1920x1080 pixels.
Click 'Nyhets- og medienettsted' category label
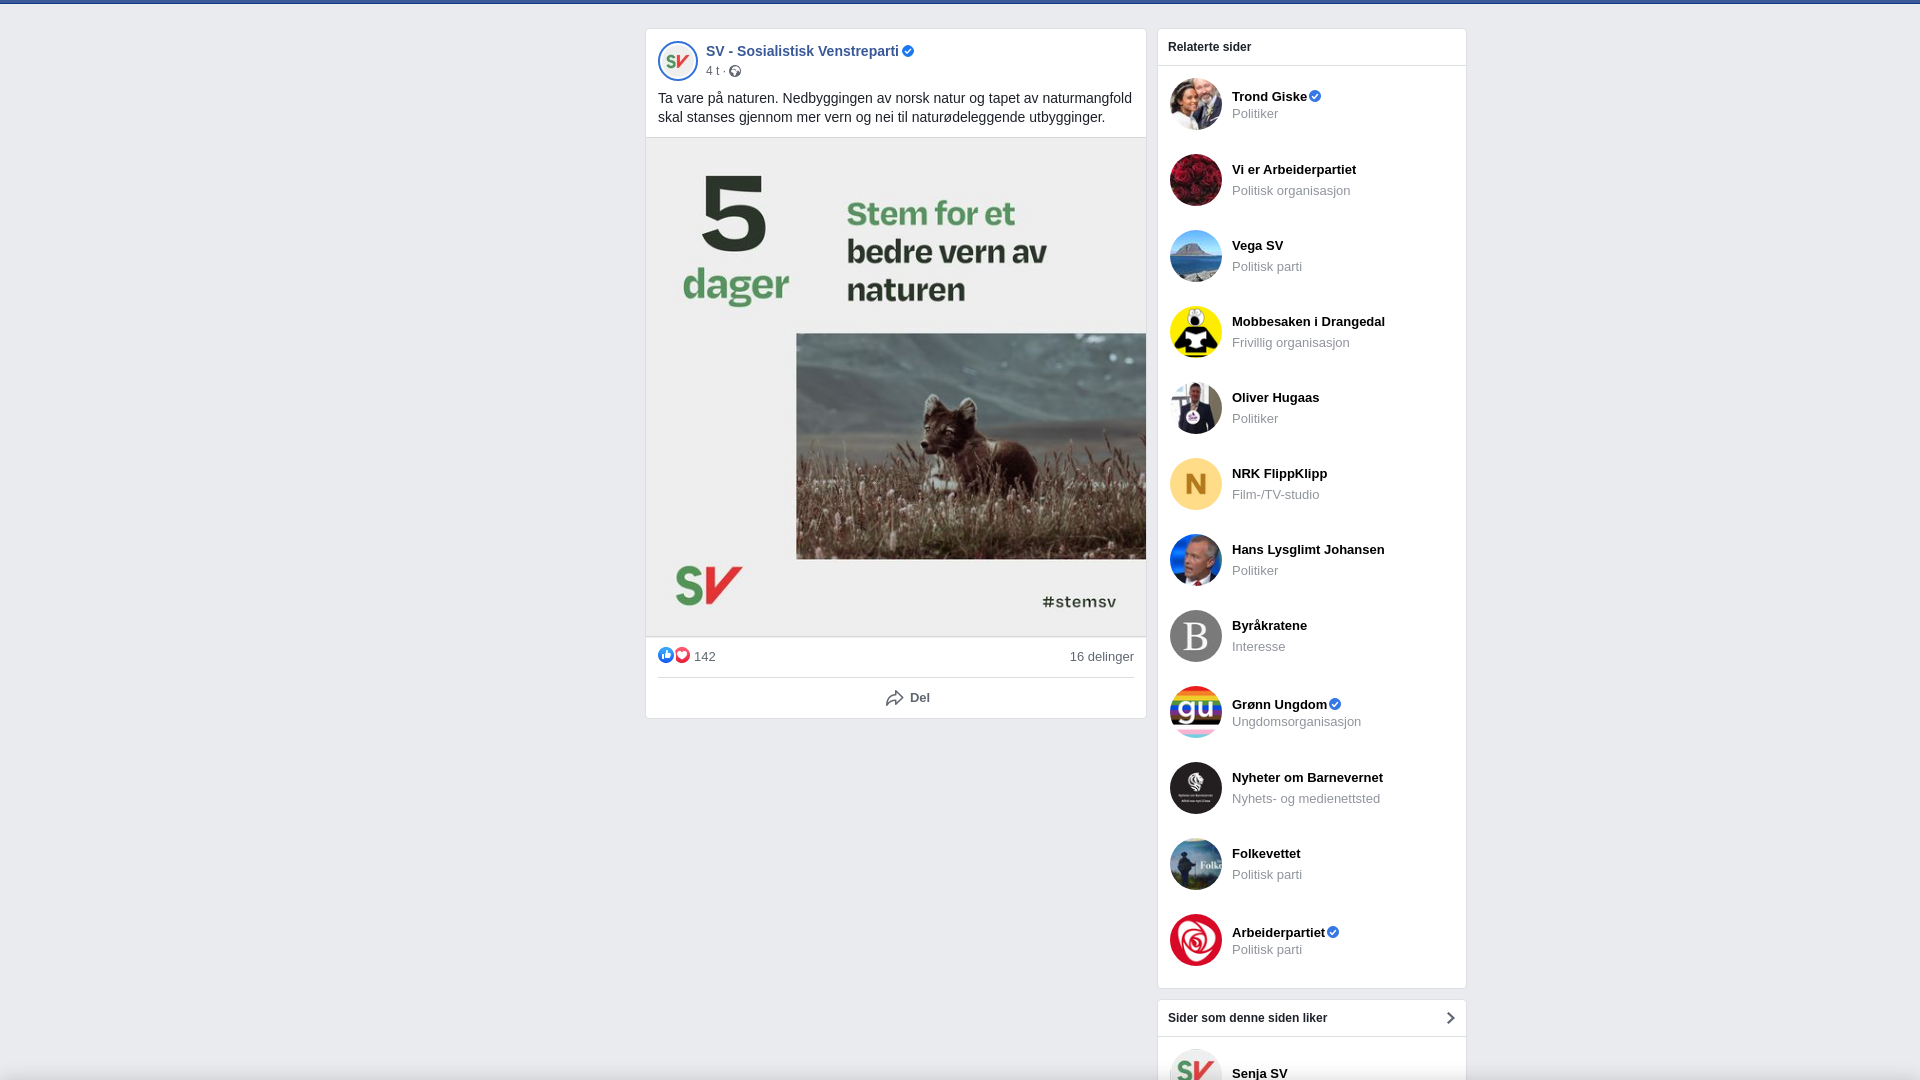[1305, 799]
